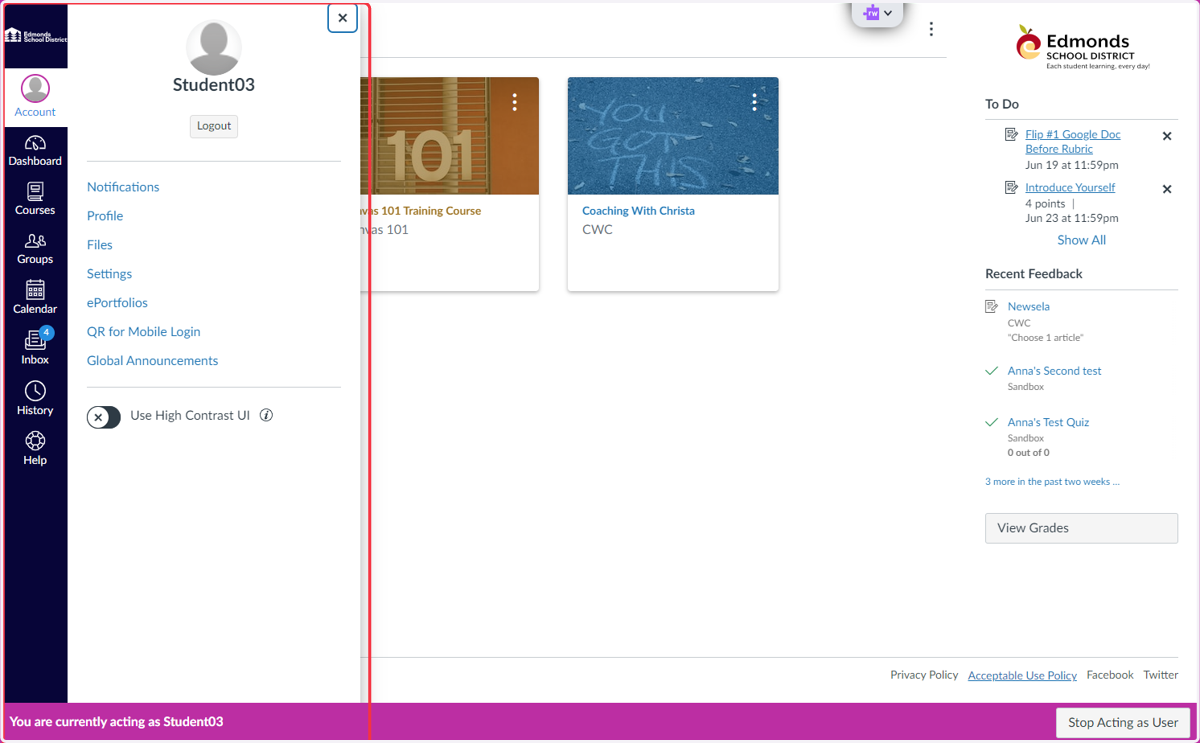Viewport: 1200px width, 743px height.
Task: Dismiss the Introduce Yourself to-do item
Action: (1167, 189)
